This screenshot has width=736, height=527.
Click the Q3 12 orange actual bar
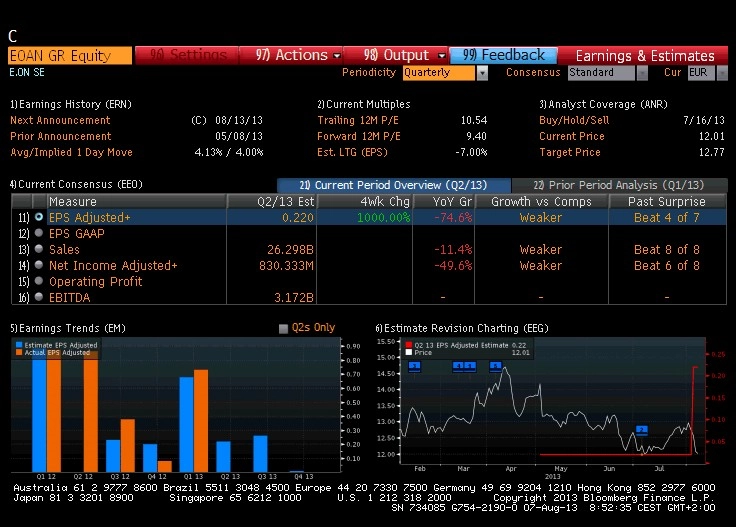[x=128, y=446]
